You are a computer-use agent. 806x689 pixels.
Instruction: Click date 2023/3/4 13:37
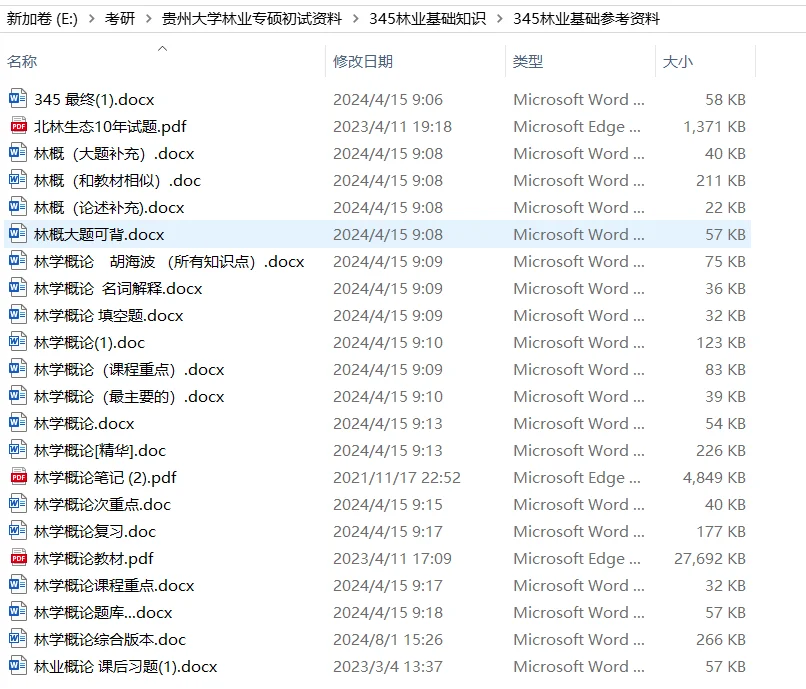(x=388, y=666)
